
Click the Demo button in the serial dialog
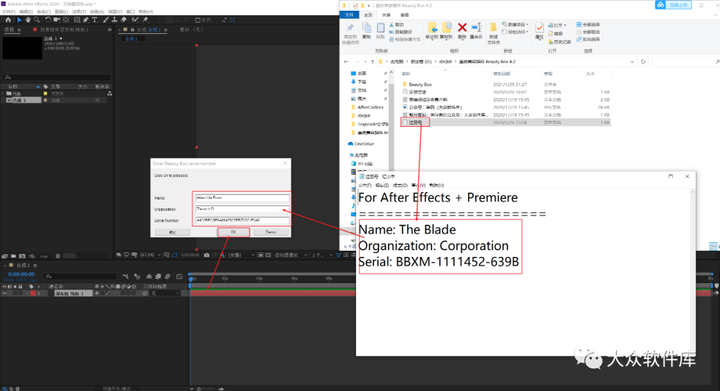pyautogui.click(x=271, y=232)
